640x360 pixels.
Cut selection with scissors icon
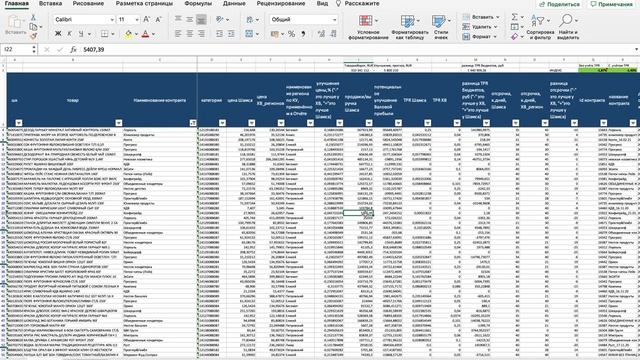33,18
